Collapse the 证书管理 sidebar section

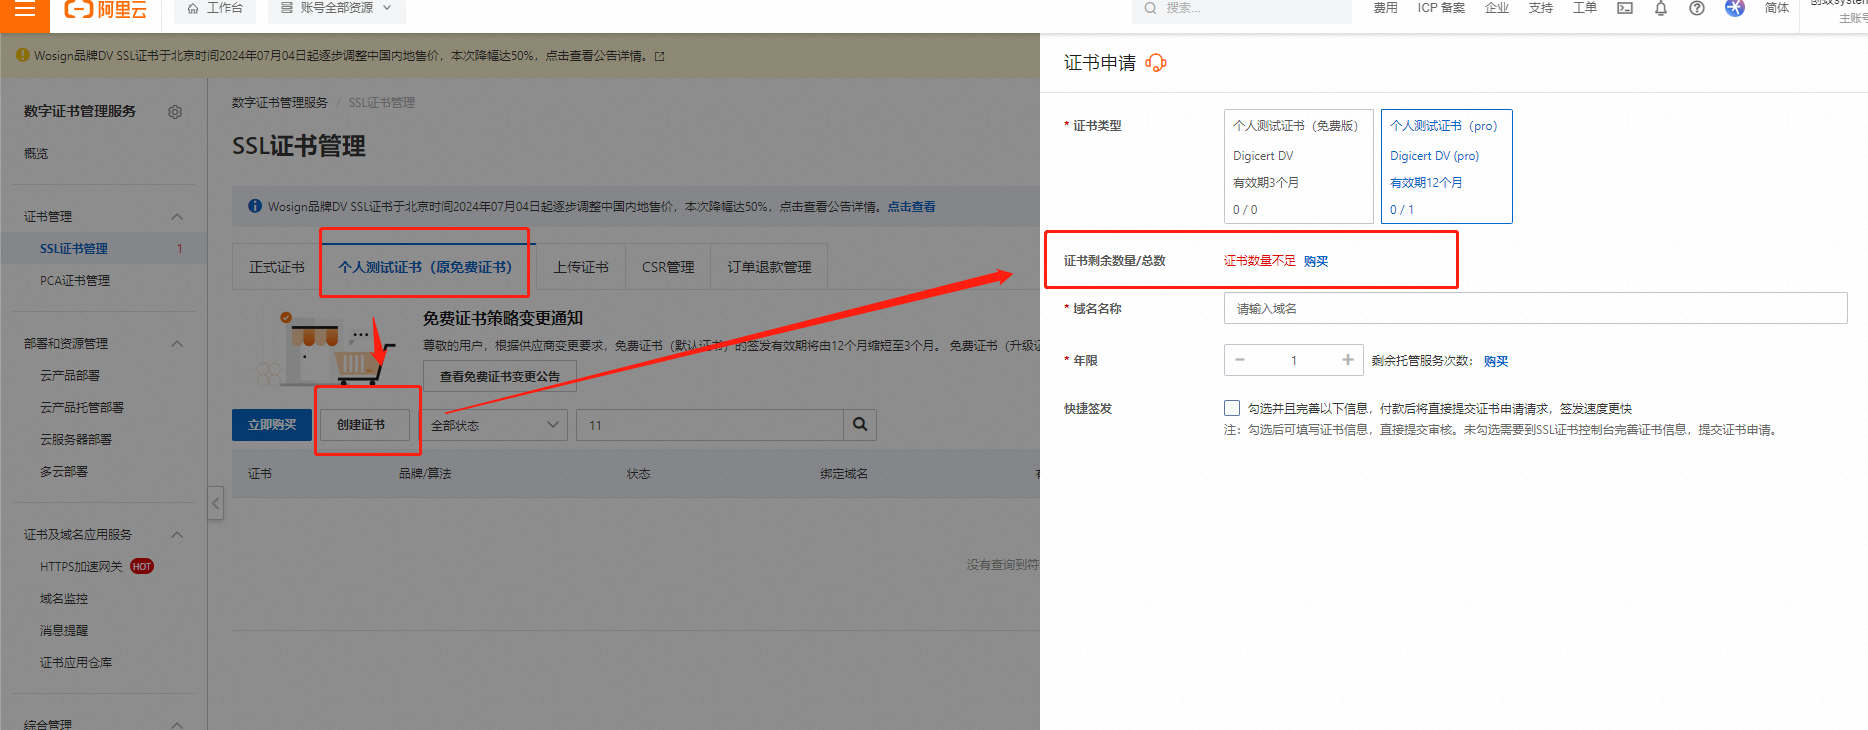coord(177,217)
